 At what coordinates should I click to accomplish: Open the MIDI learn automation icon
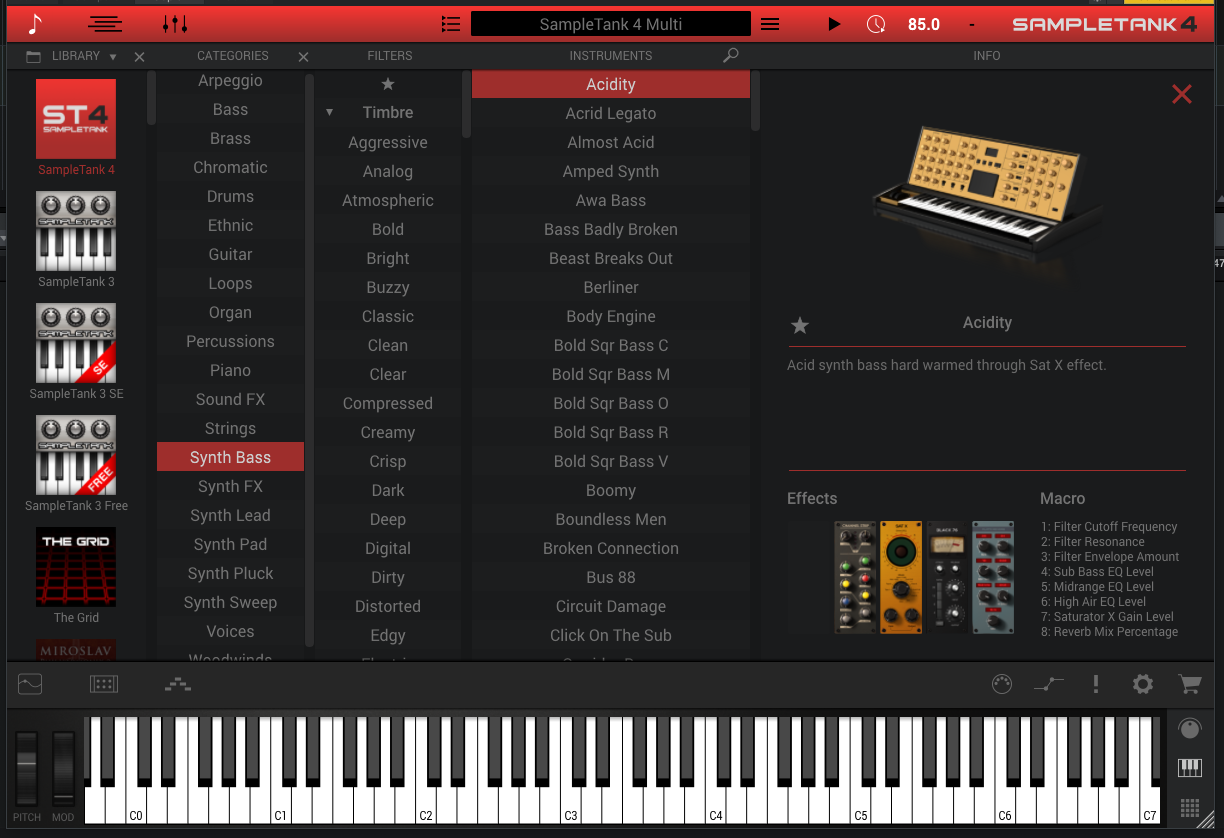(x=1049, y=684)
